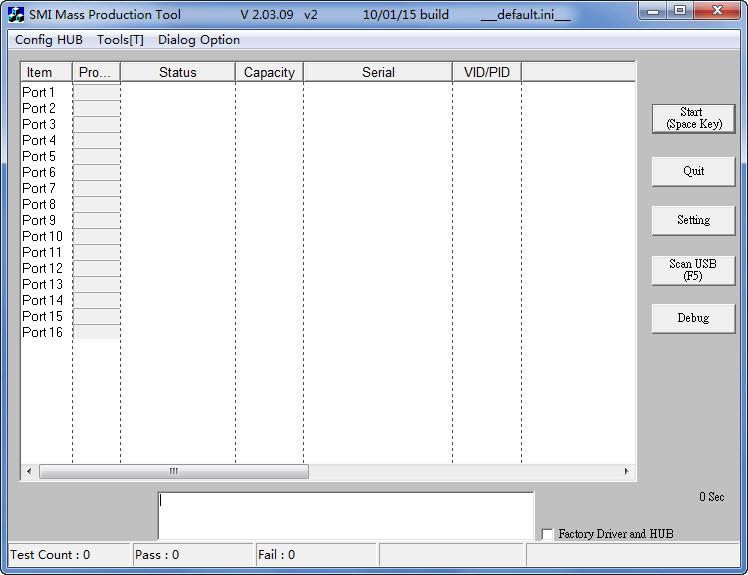Screen dimensions: 748x575
Task: Open the Setting button
Action: pyautogui.click(x=694, y=220)
